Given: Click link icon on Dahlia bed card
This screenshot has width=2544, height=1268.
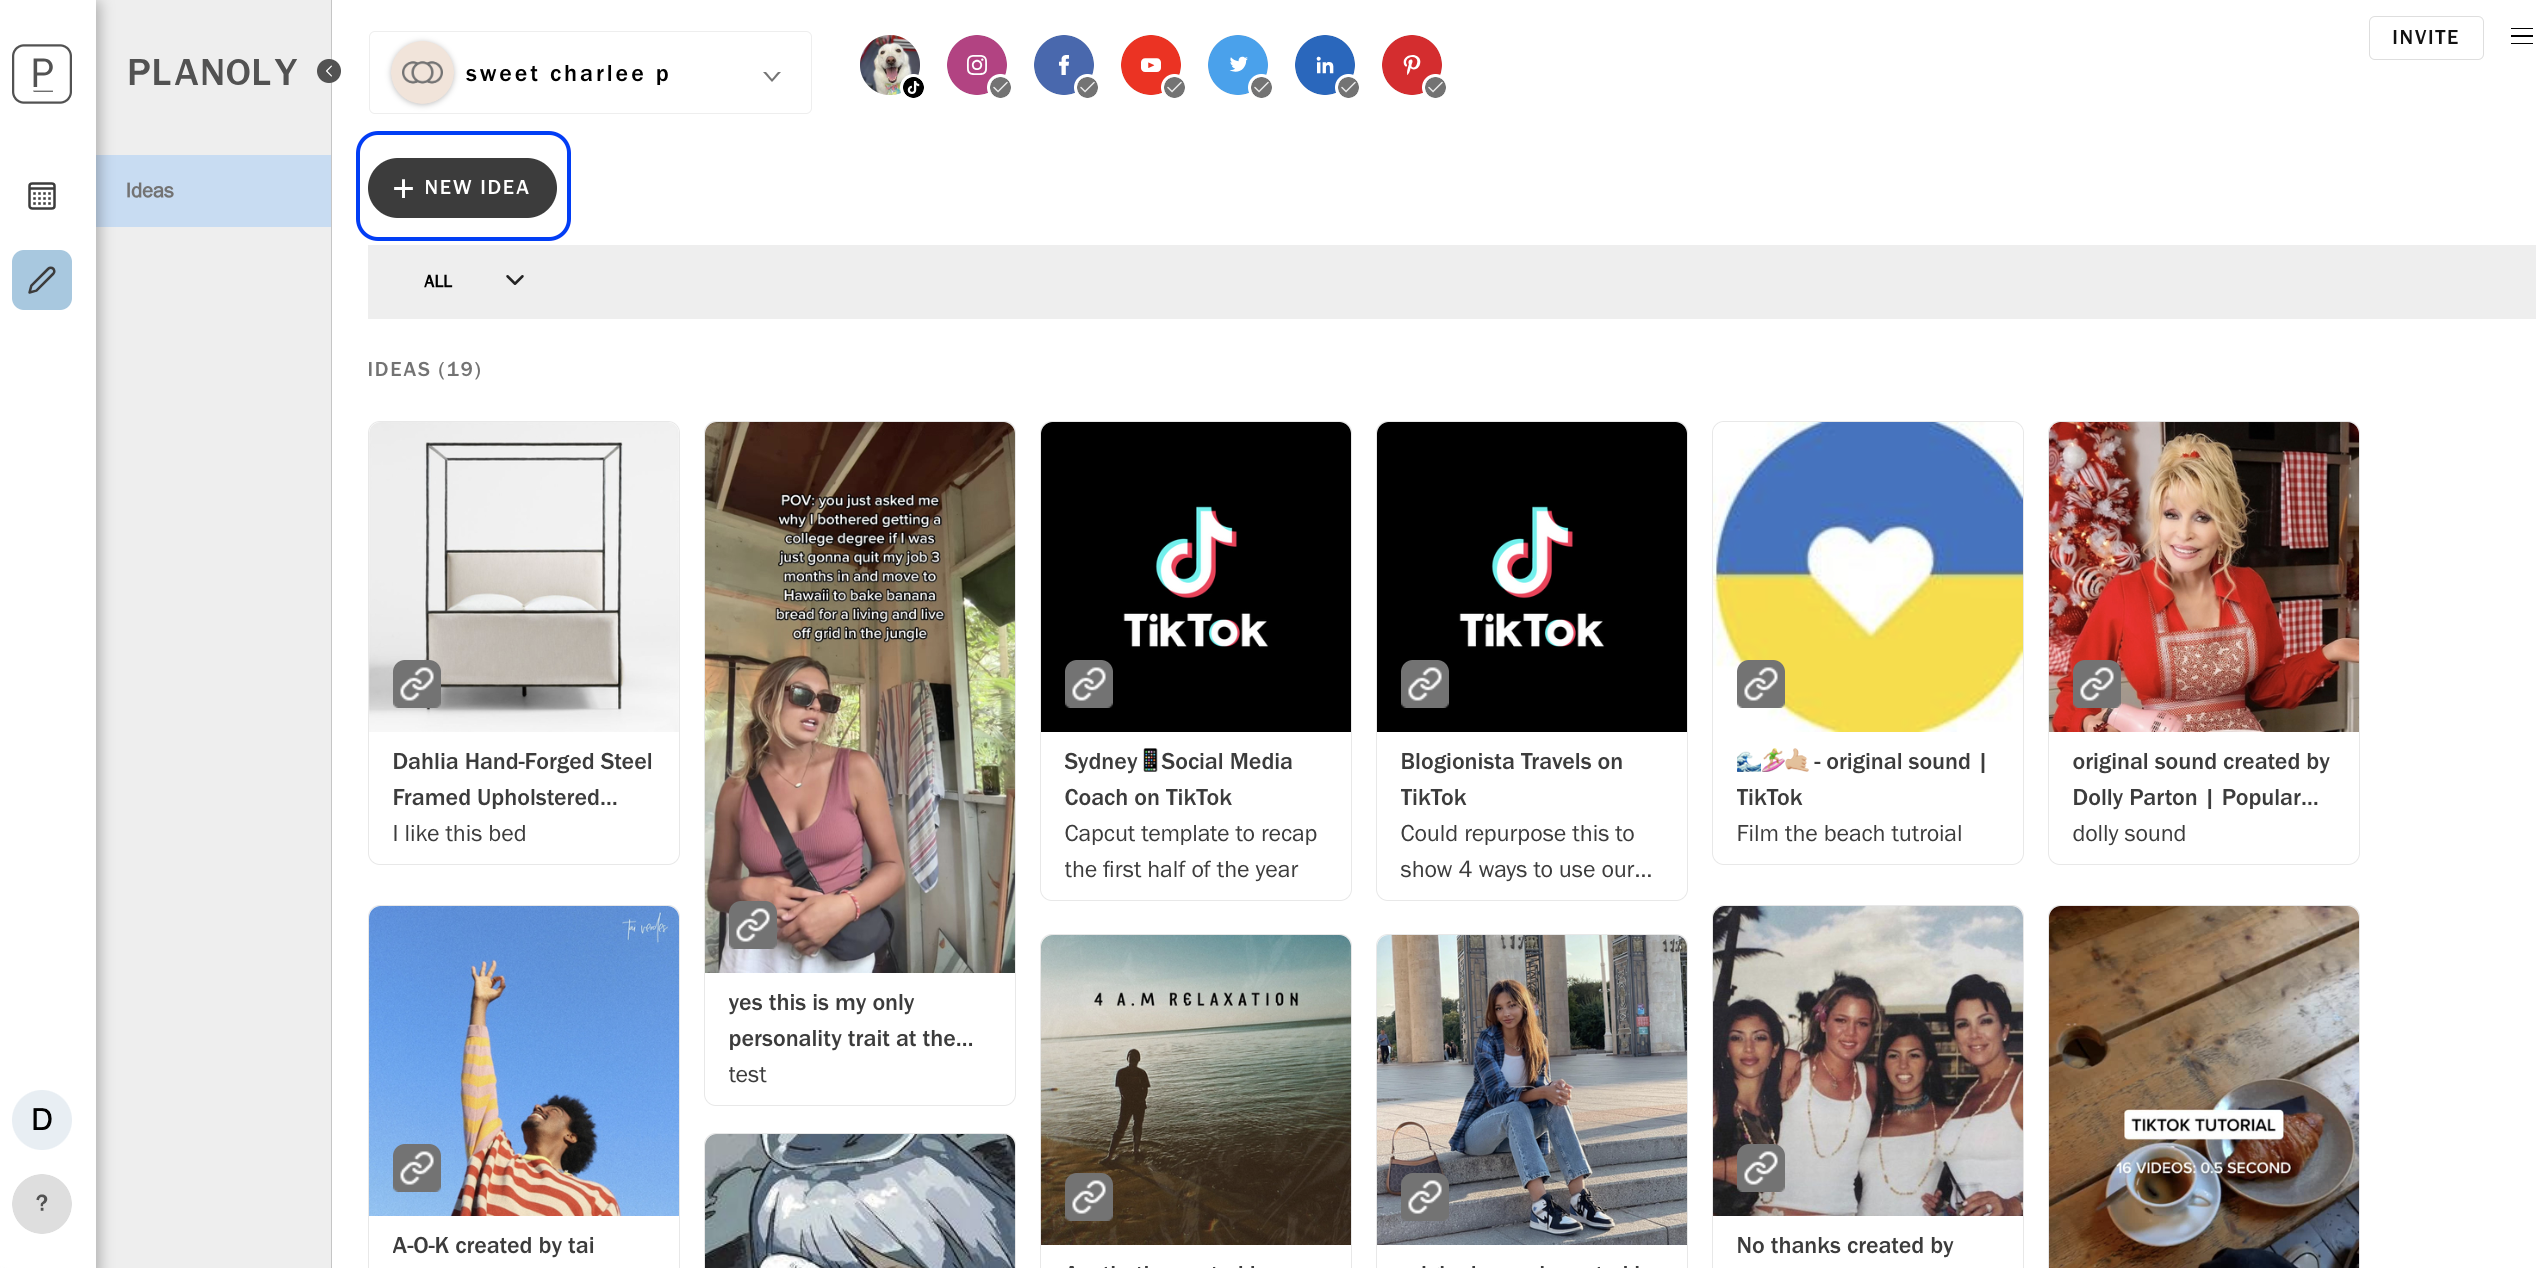Looking at the screenshot, I should click(x=417, y=684).
